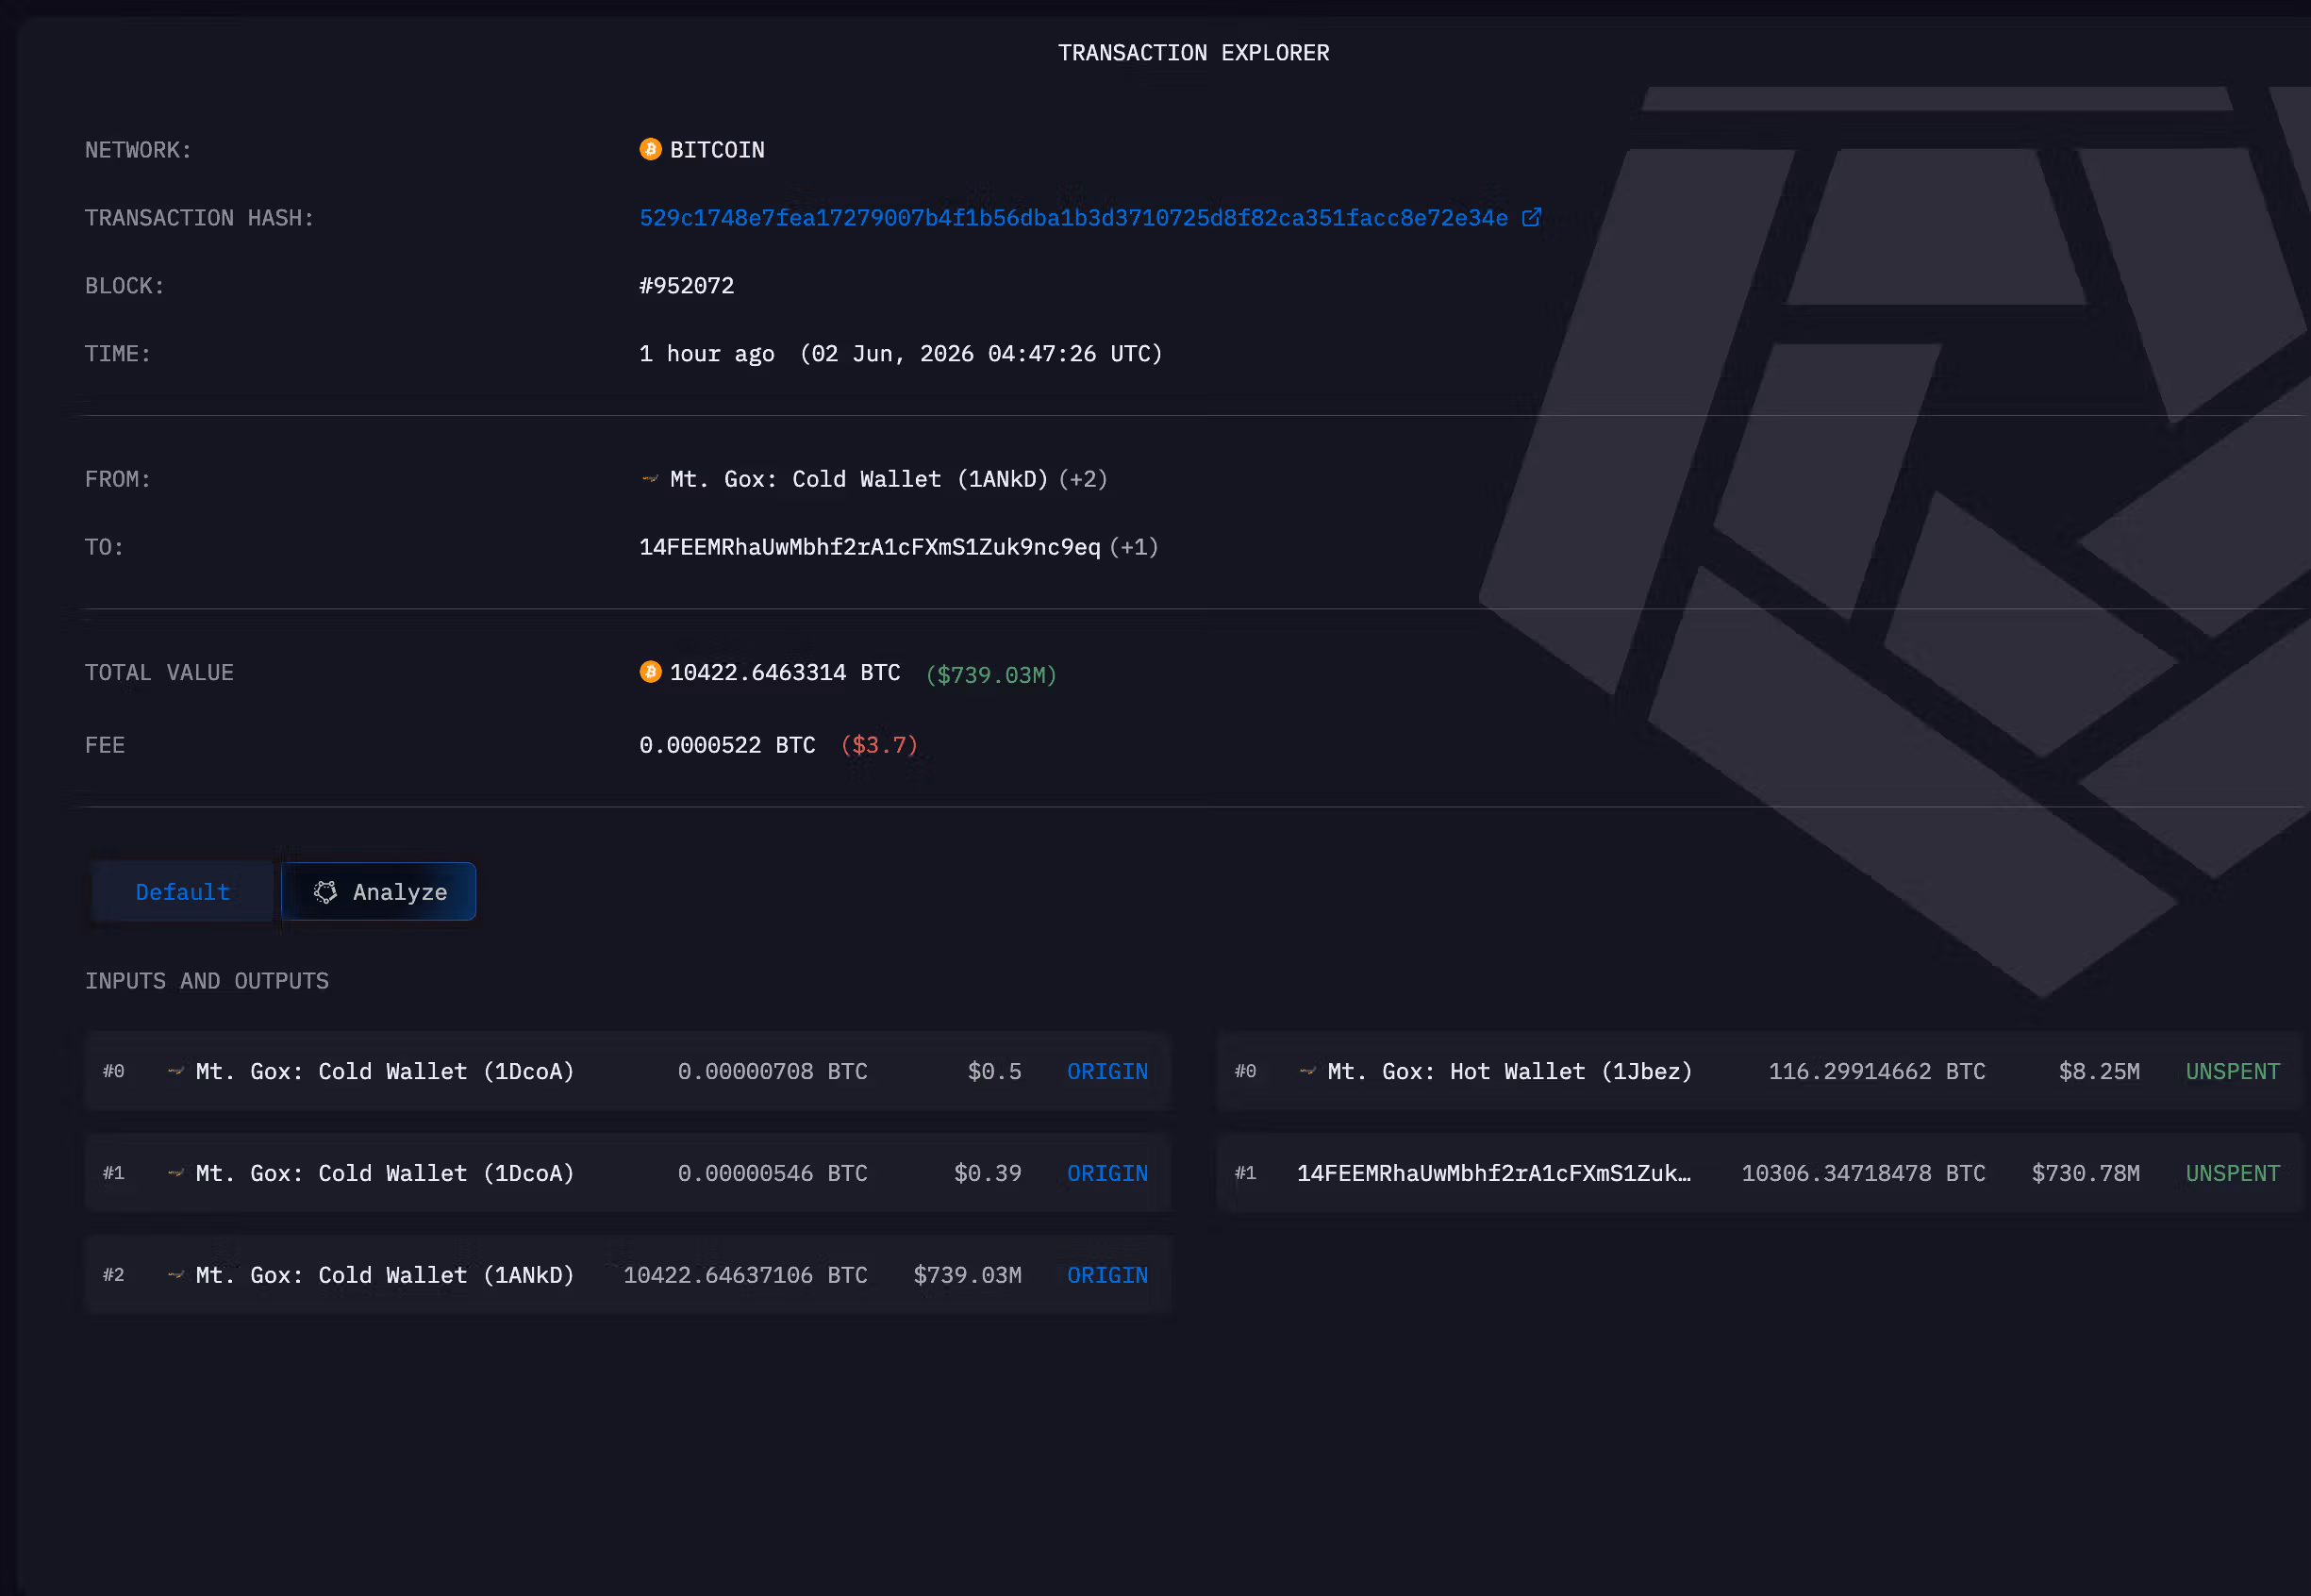Screen dimensions: 2311x1596
Task: Open output Mt. Gox Hot Wallet (1Jbez)
Action: (x=1510, y=1072)
